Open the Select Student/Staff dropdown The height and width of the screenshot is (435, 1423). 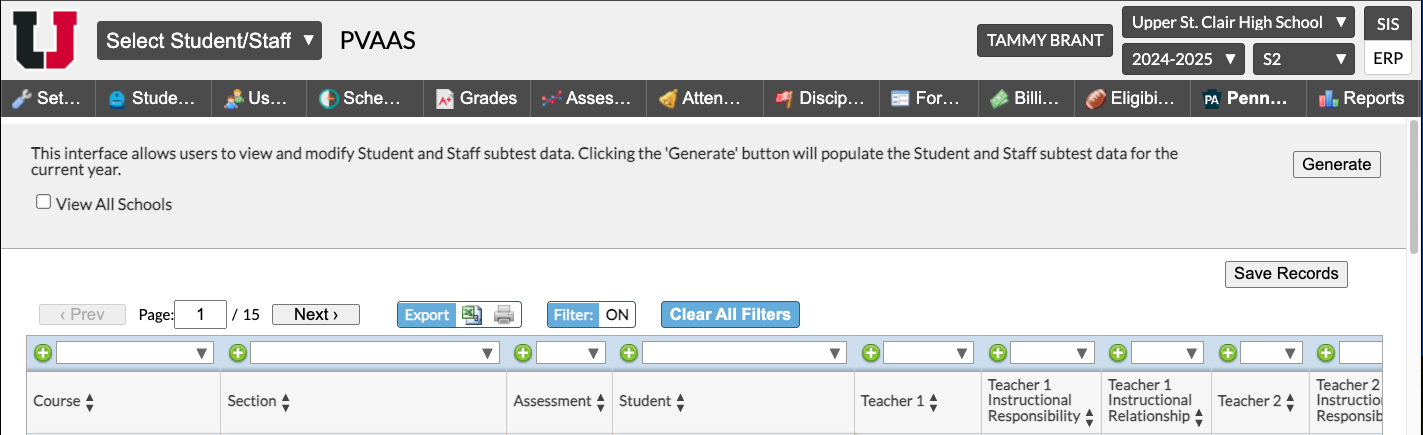click(x=209, y=41)
